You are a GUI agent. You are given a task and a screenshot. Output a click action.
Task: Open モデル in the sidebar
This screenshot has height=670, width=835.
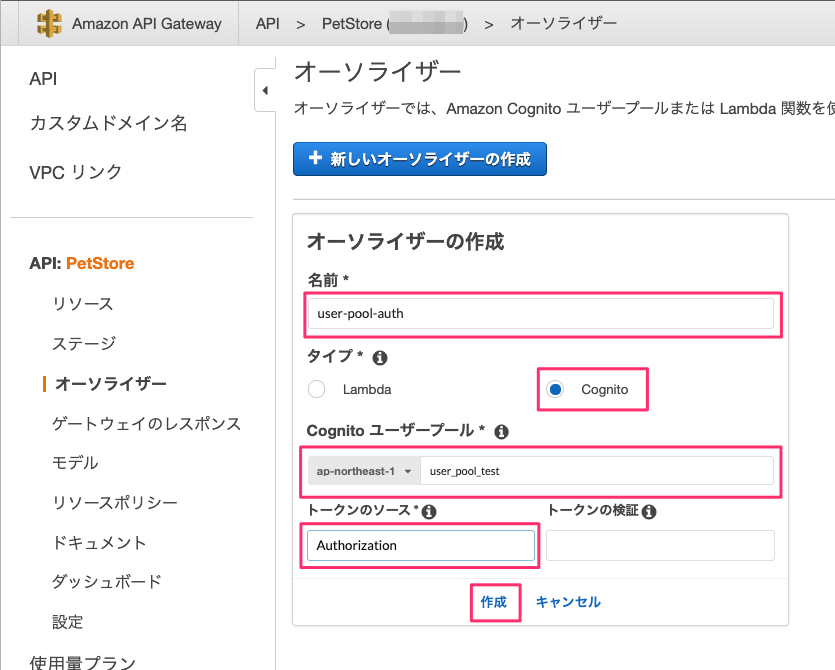pyautogui.click(x=75, y=463)
